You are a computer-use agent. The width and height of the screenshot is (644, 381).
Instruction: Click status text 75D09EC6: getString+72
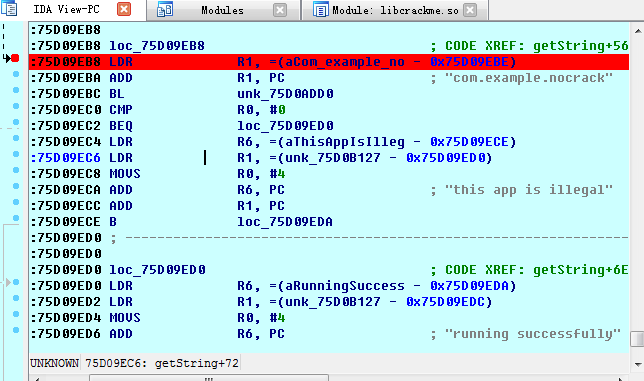pos(162,363)
